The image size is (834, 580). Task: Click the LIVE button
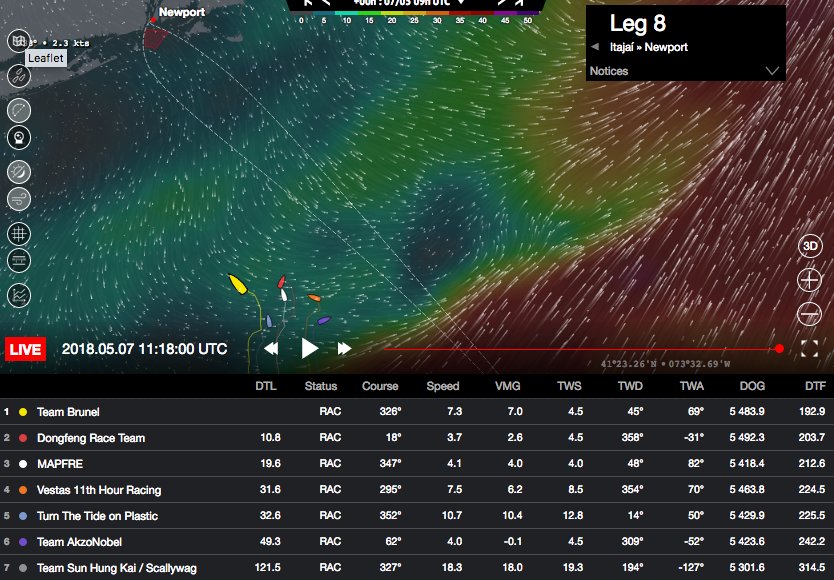tap(25, 350)
